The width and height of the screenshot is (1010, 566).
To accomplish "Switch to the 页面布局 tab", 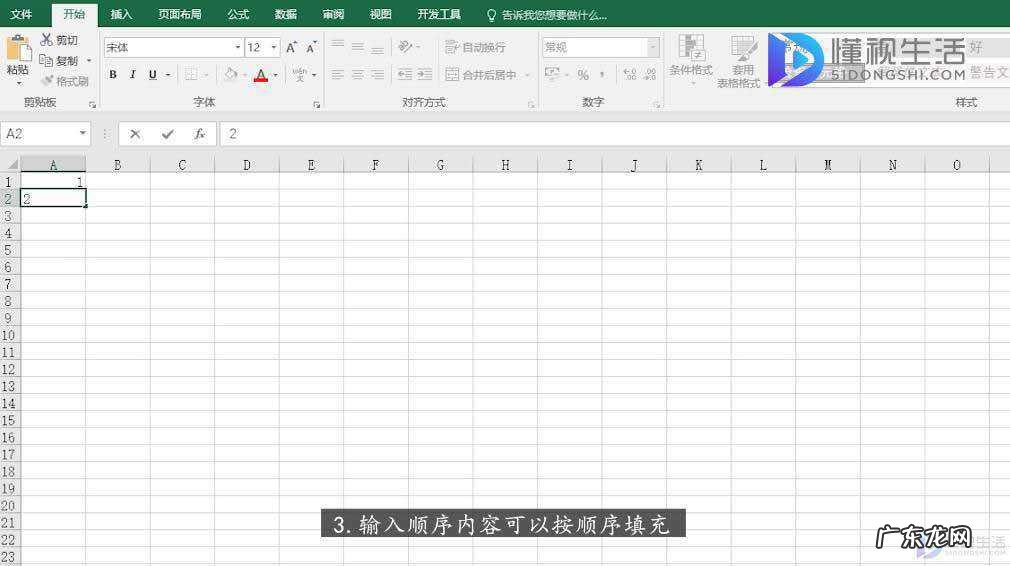I will click(x=180, y=14).
